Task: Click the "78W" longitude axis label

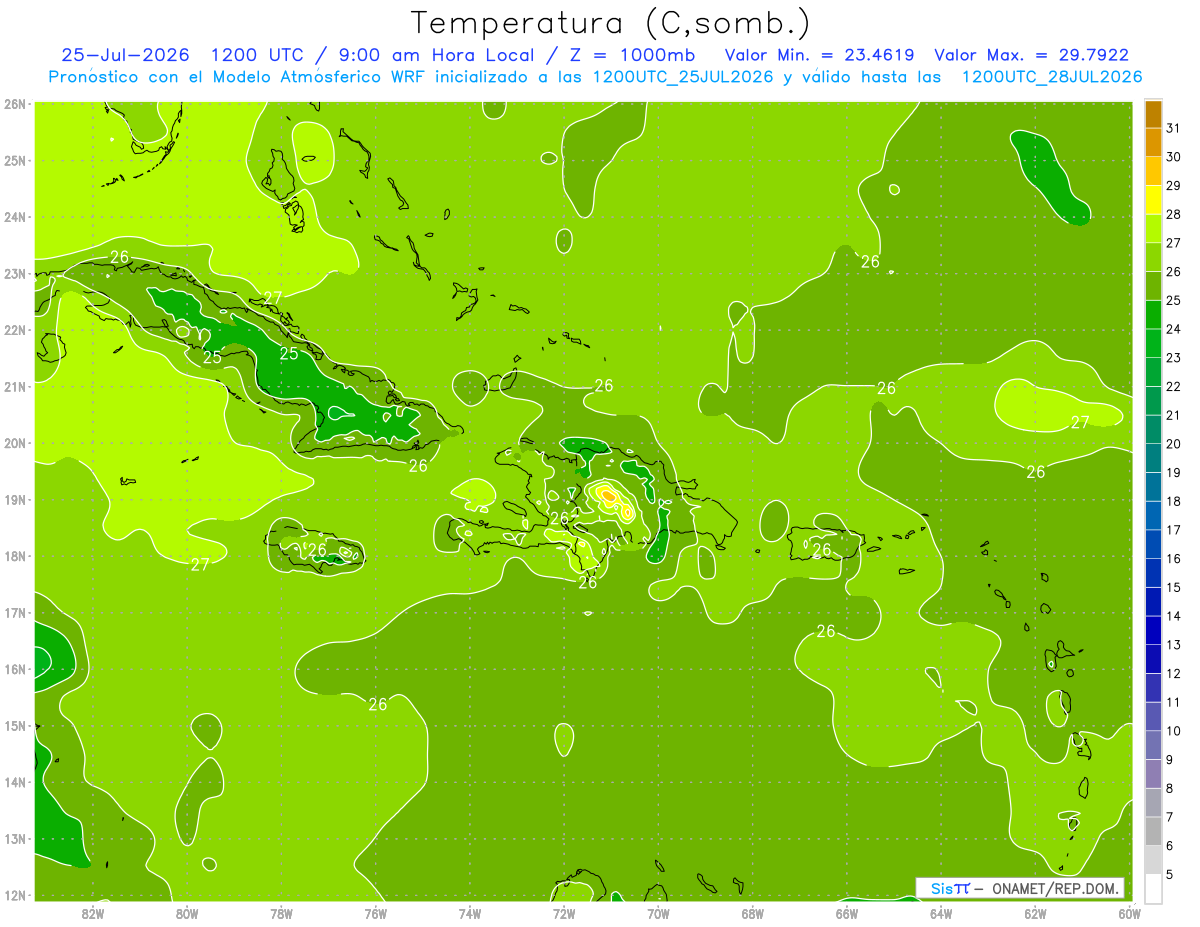Action: tap(281, 914)
